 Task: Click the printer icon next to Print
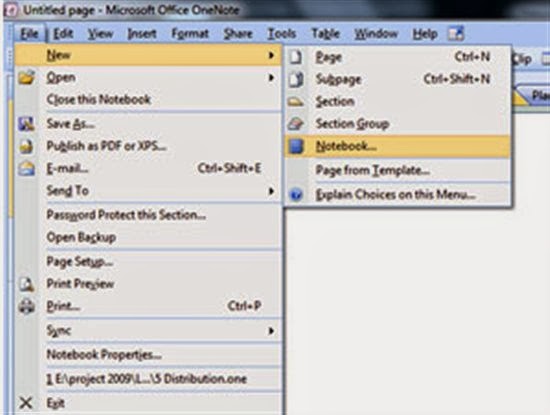point(27,306)
